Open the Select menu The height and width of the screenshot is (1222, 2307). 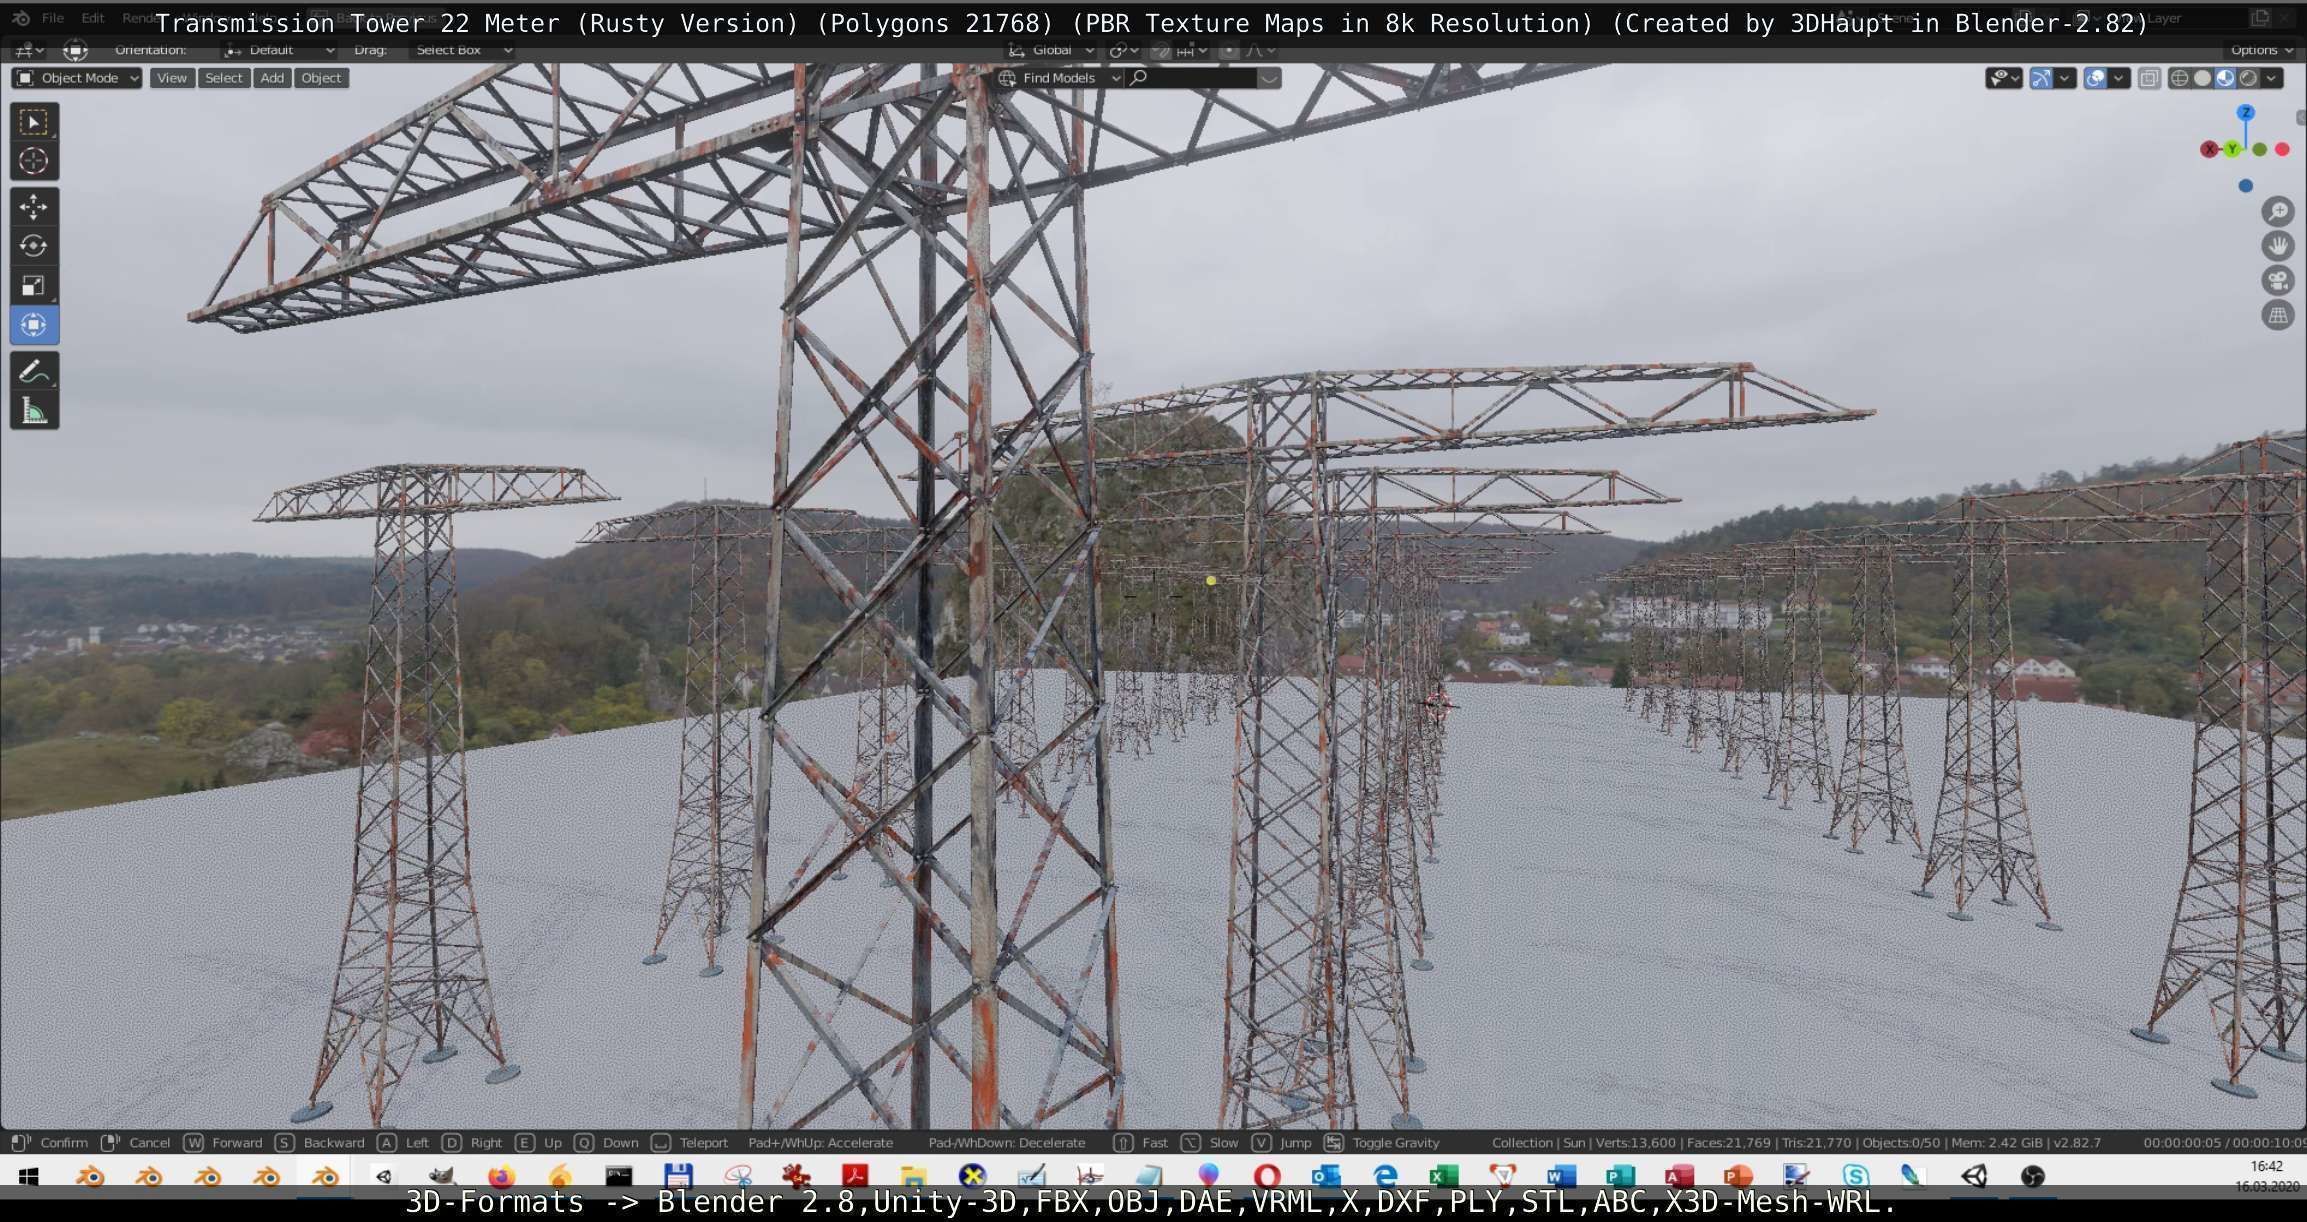pos(224,78)
